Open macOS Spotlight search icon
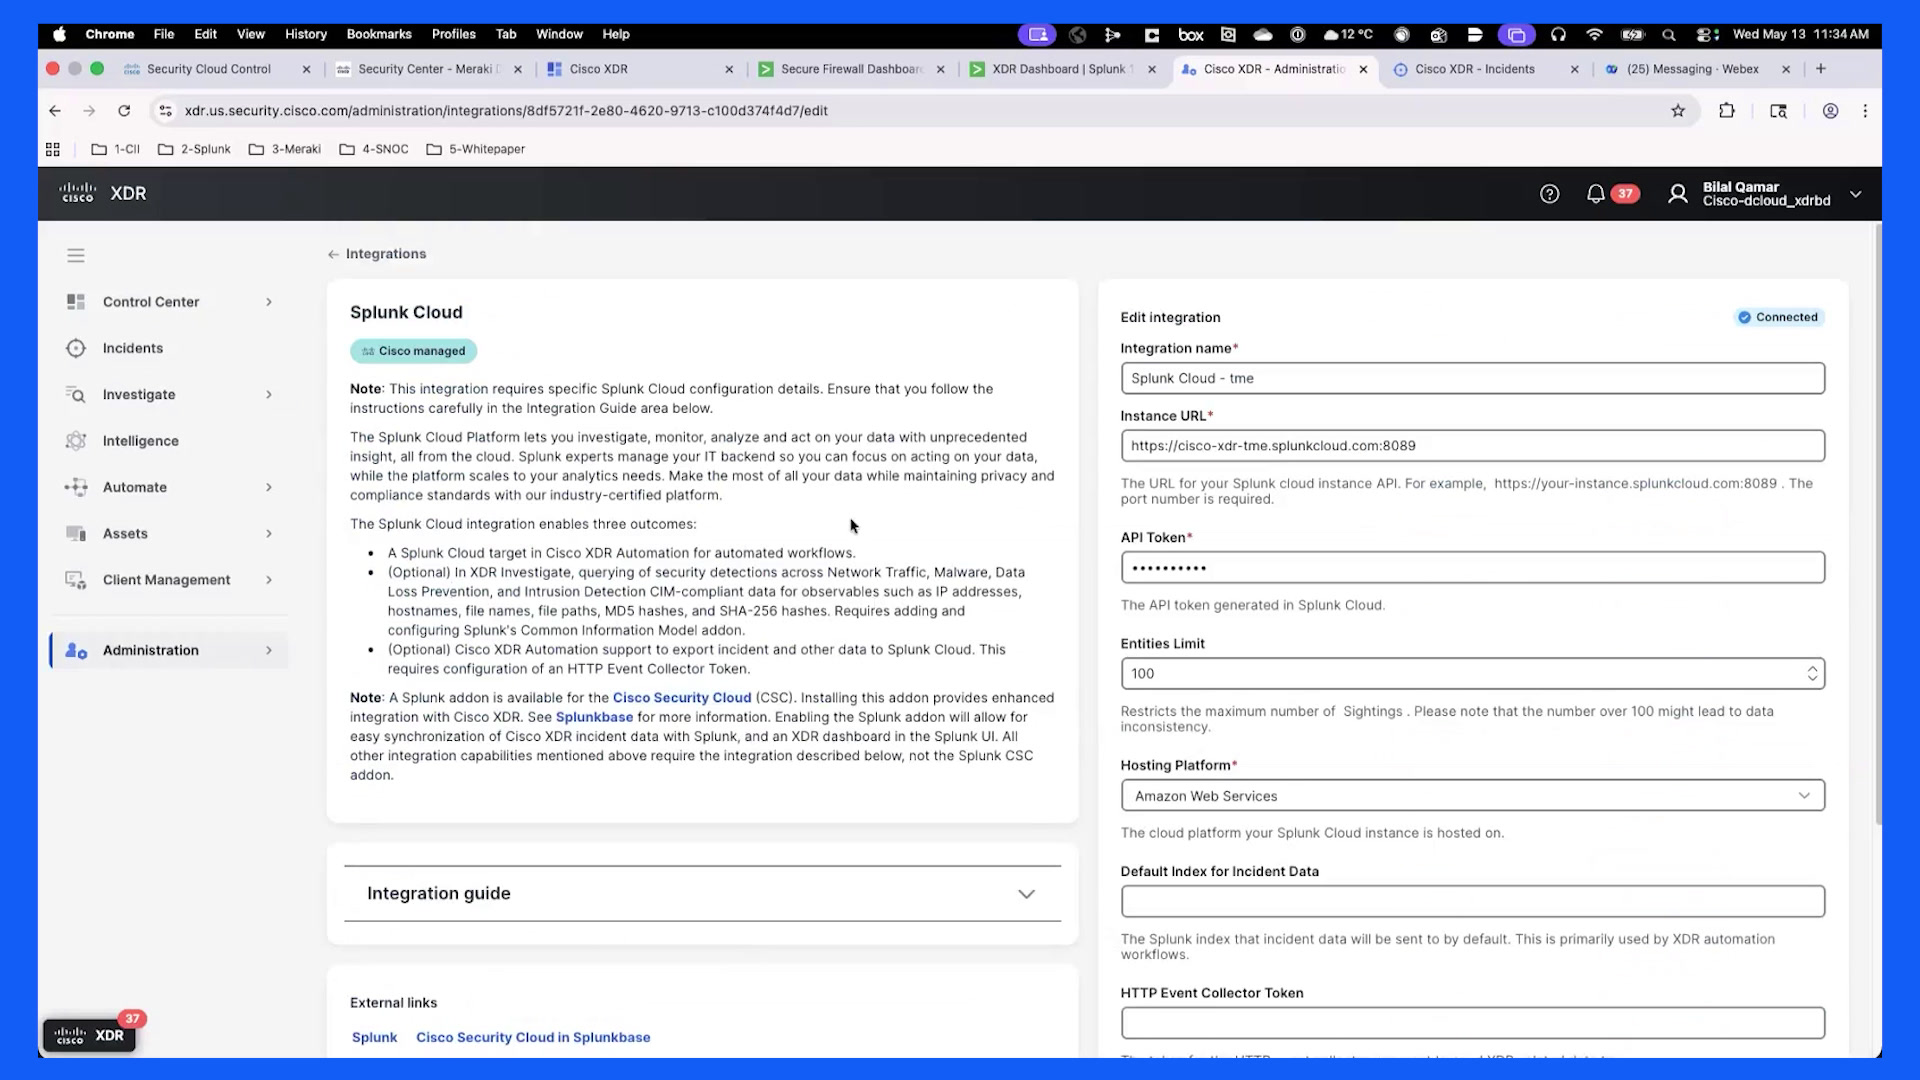The width and height of the screenshot is (1920, 1080). tap(1668, 34)
